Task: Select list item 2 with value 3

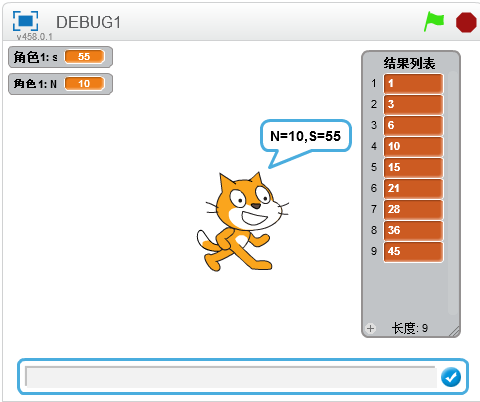Action: (x=413, y=104)
